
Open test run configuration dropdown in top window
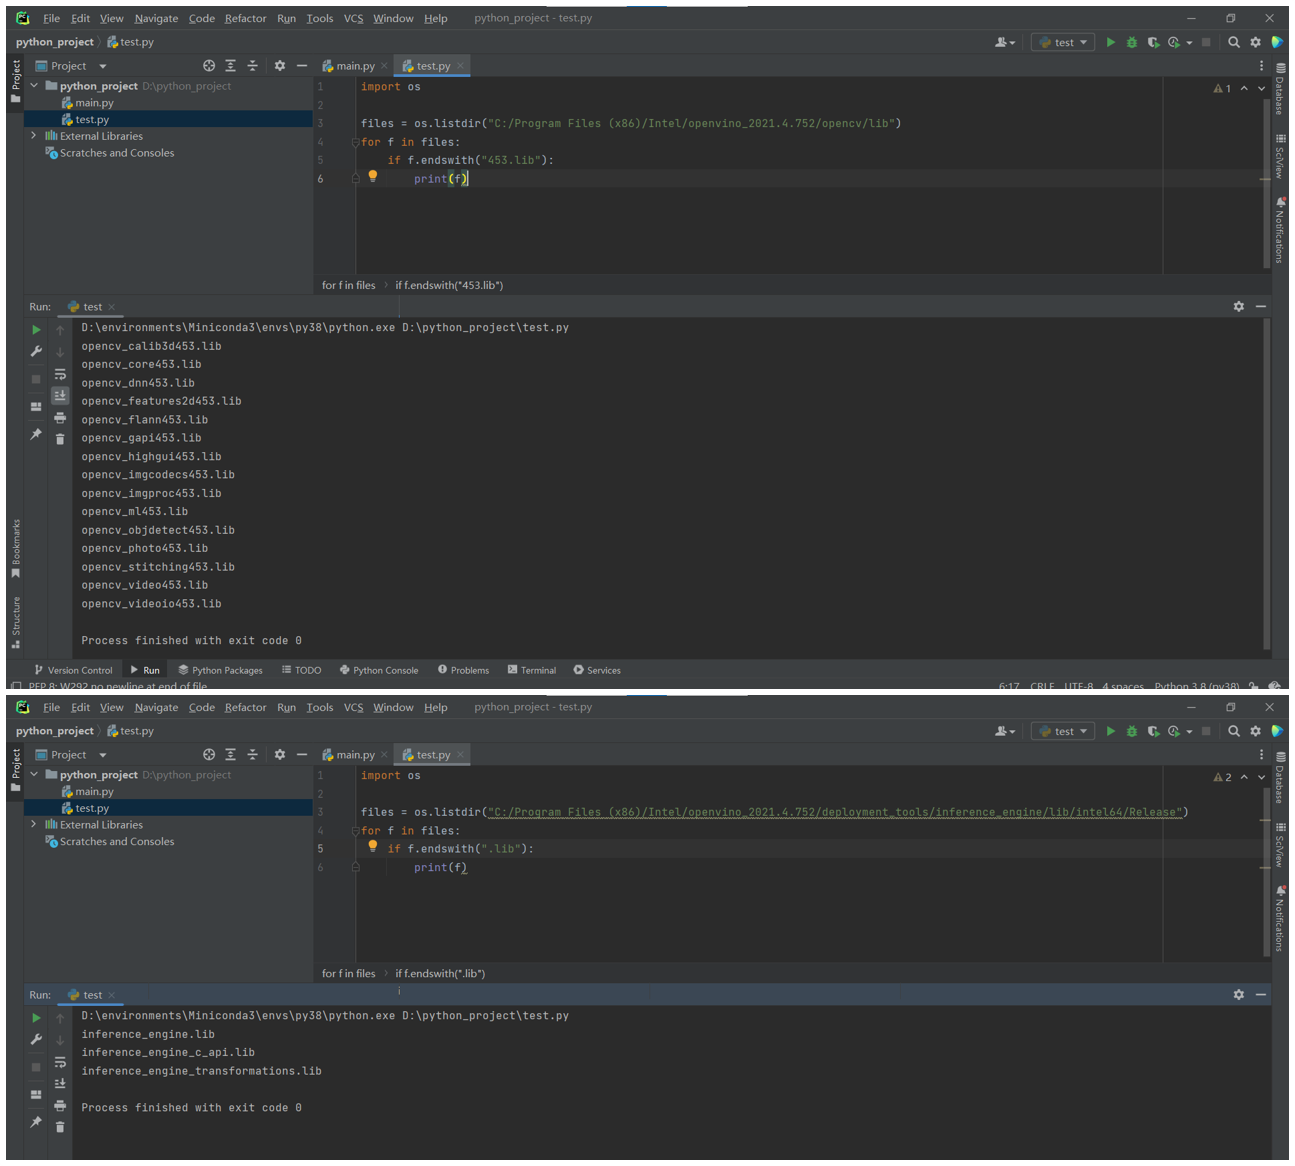point(1063,42)
